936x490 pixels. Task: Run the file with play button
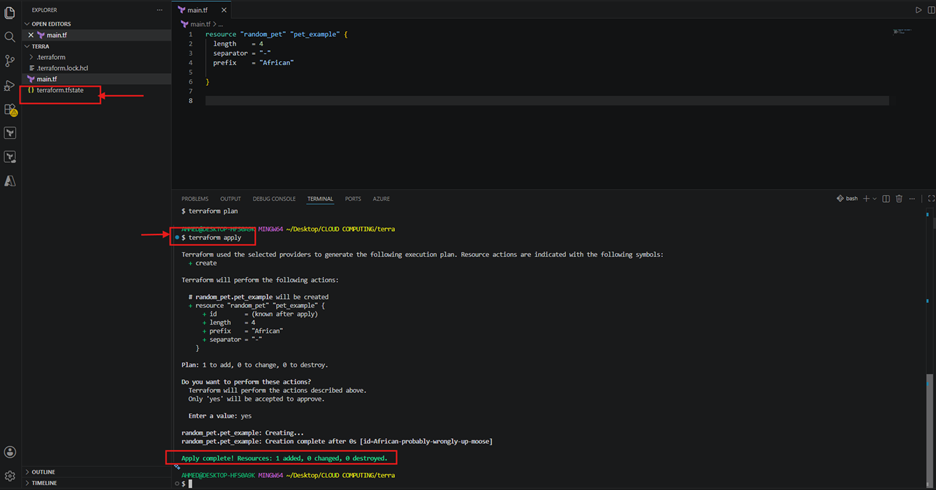click(918, 10)
